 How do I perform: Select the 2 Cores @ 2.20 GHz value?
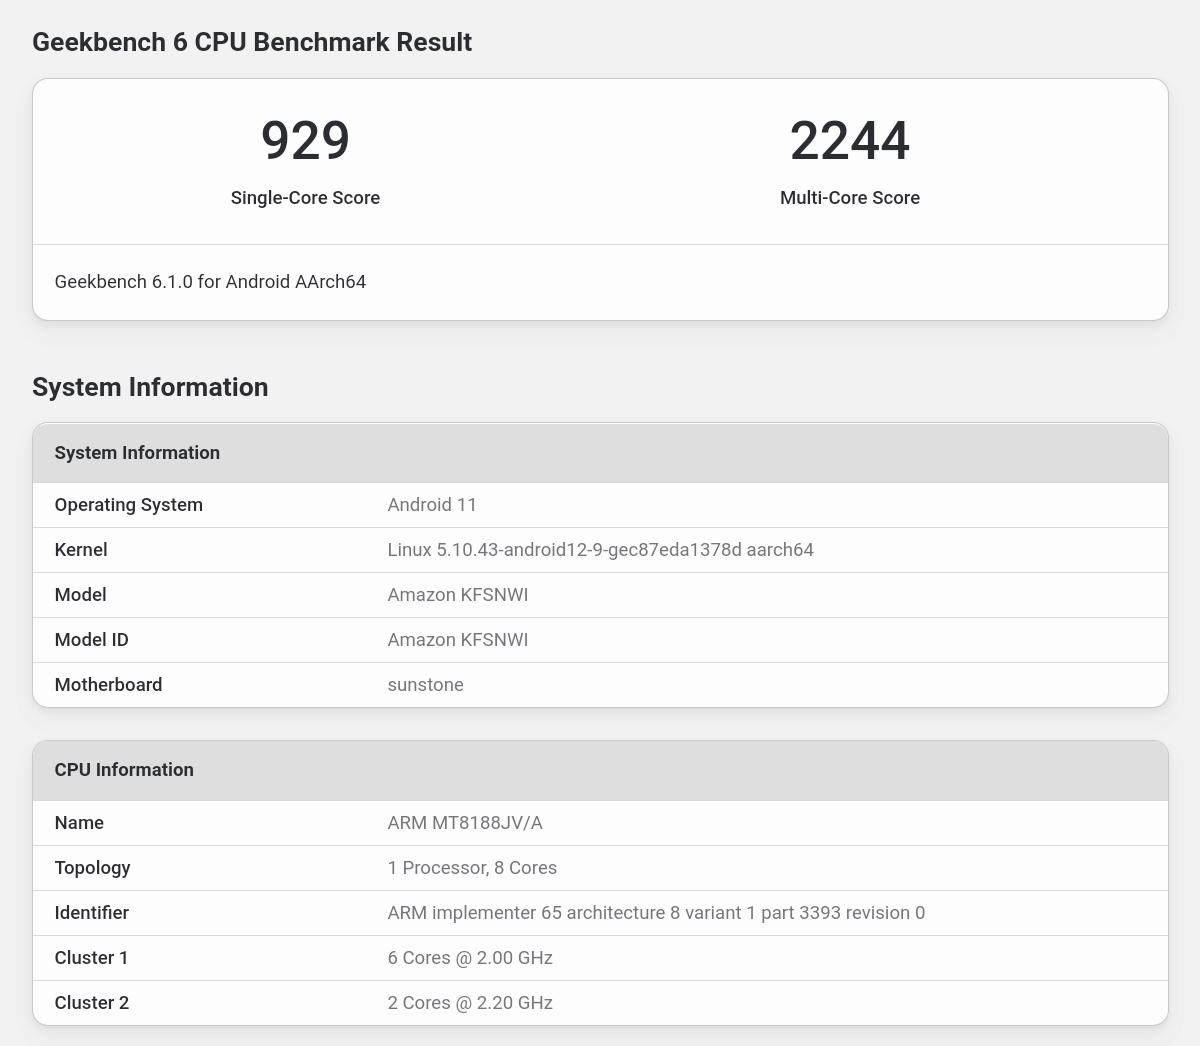(470, 1003)
